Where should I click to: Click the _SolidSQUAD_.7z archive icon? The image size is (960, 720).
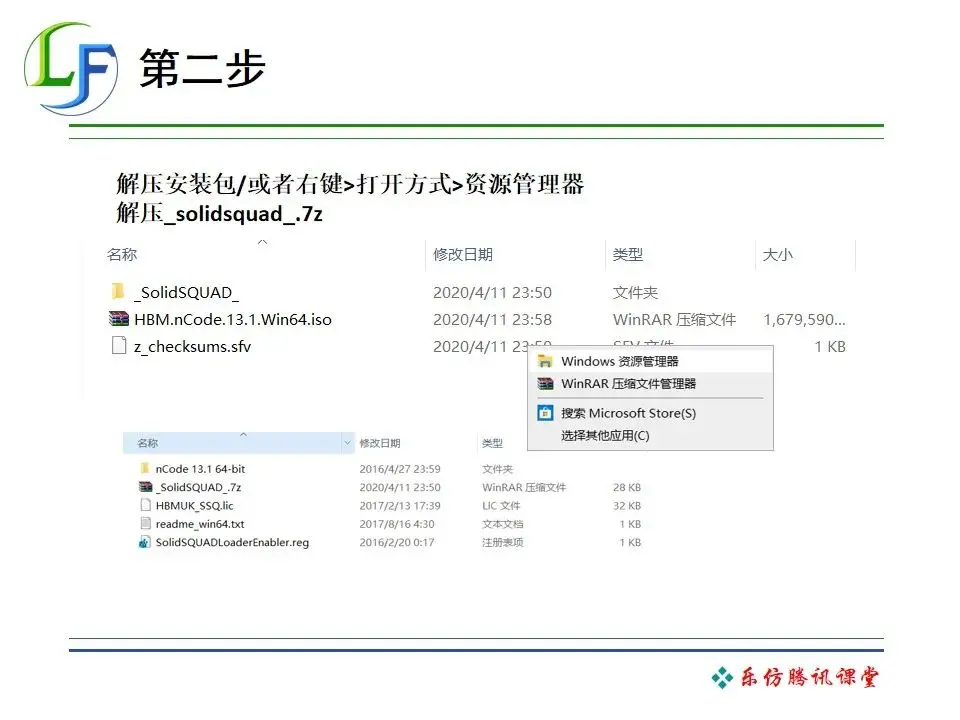pyautogui.click(x=145, y=487)
